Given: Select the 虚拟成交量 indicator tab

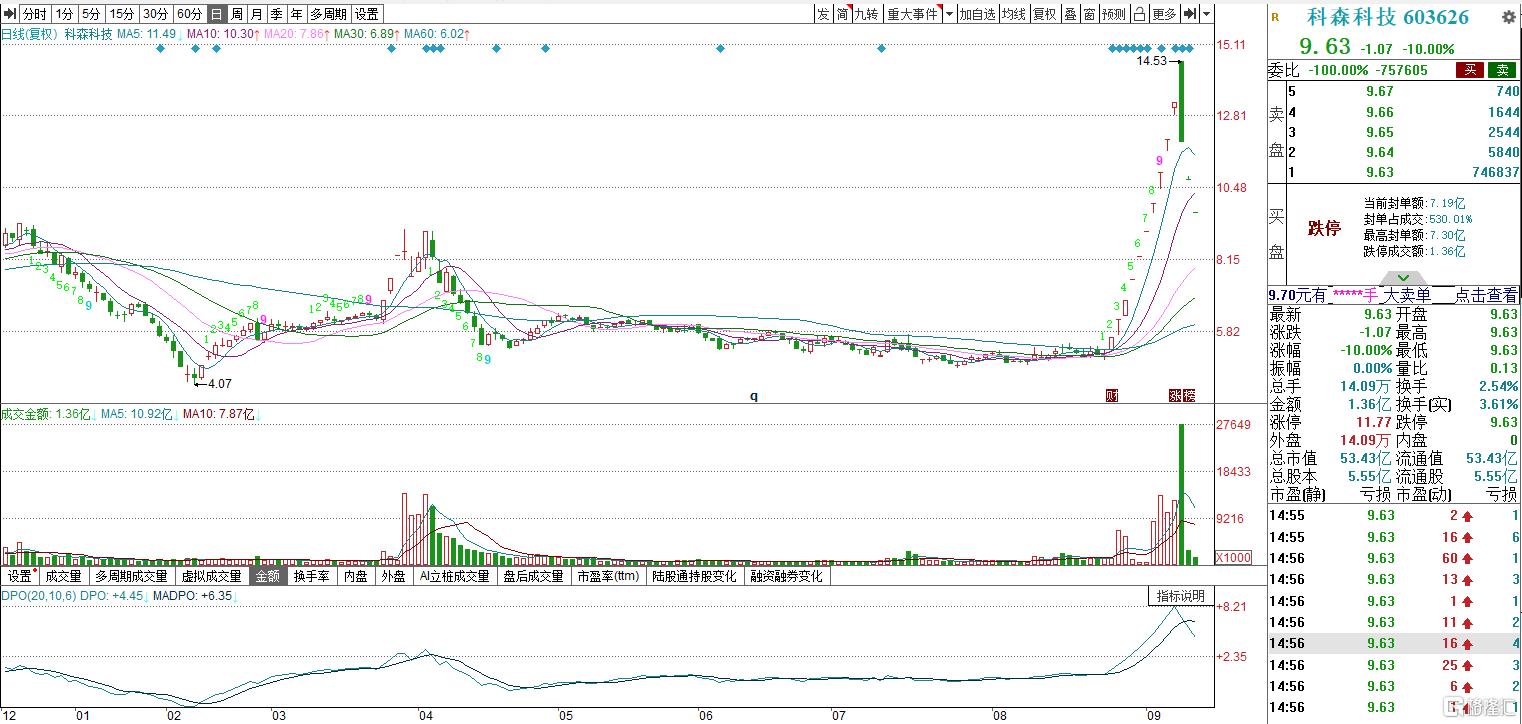Looking at the screenshot, I should point(211,576).
